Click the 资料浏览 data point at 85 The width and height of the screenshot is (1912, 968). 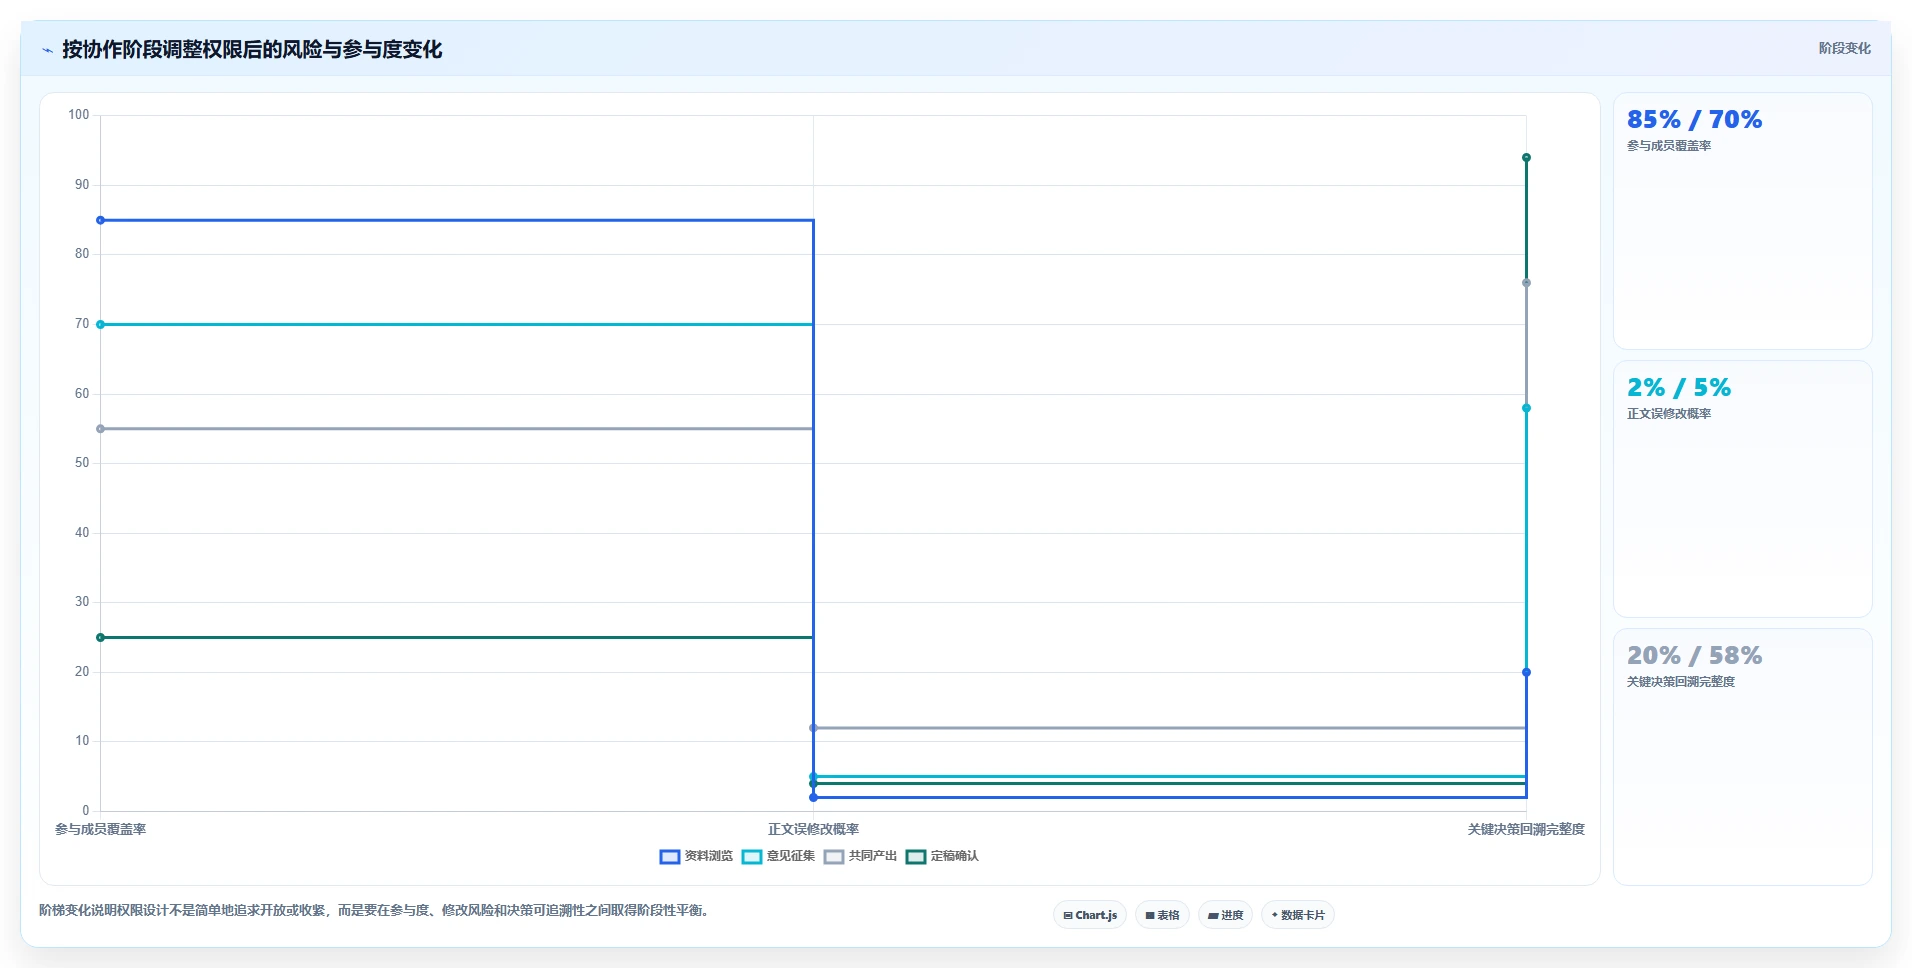[x=100, y=220]
